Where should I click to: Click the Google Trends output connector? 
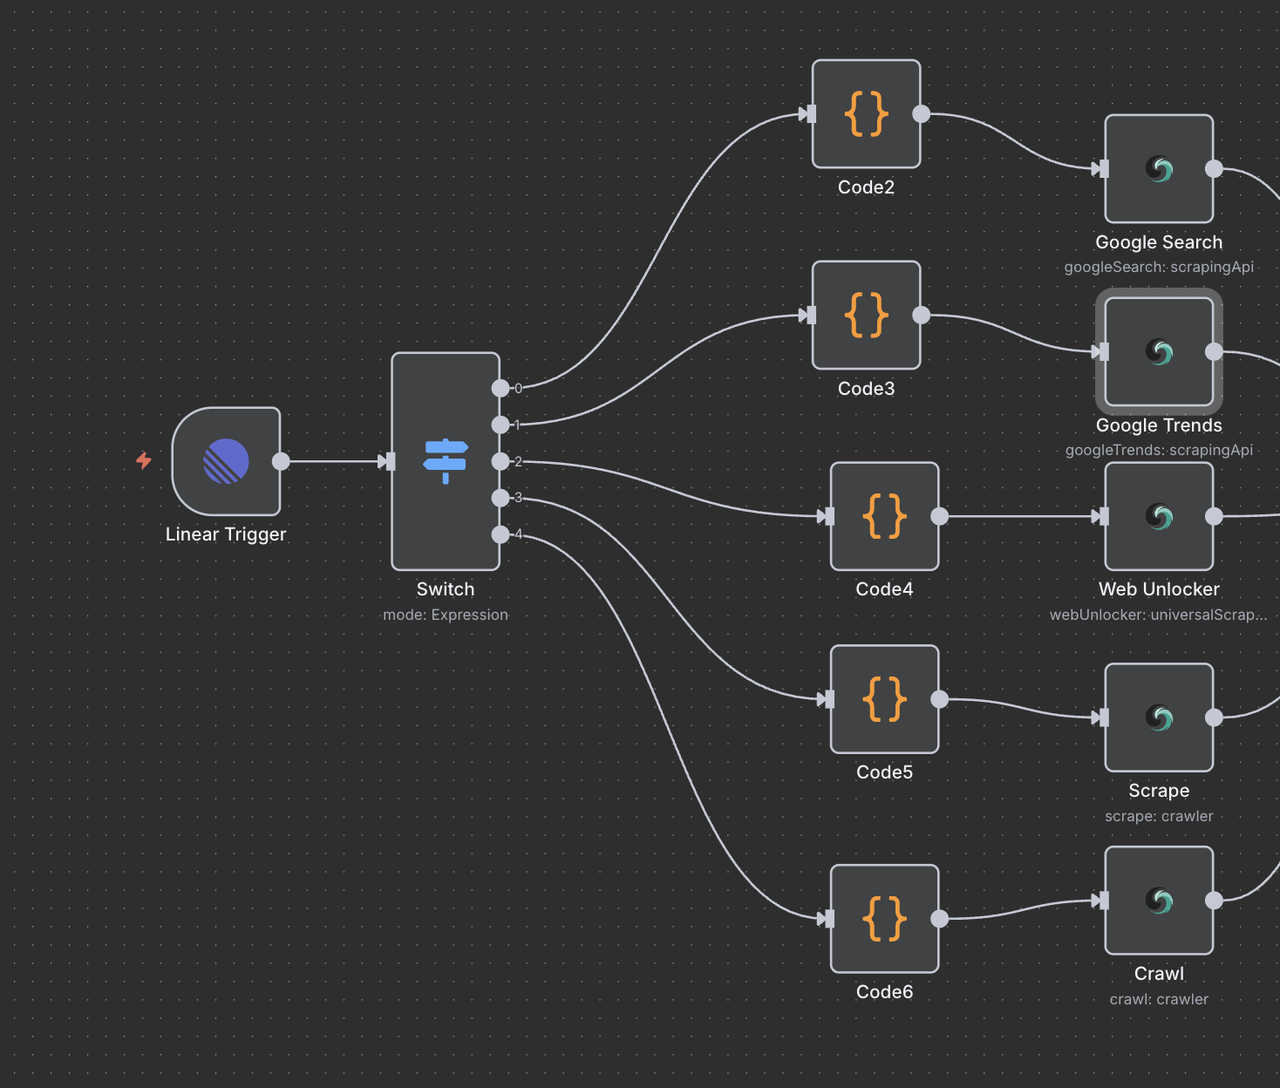pos(1214,352)
